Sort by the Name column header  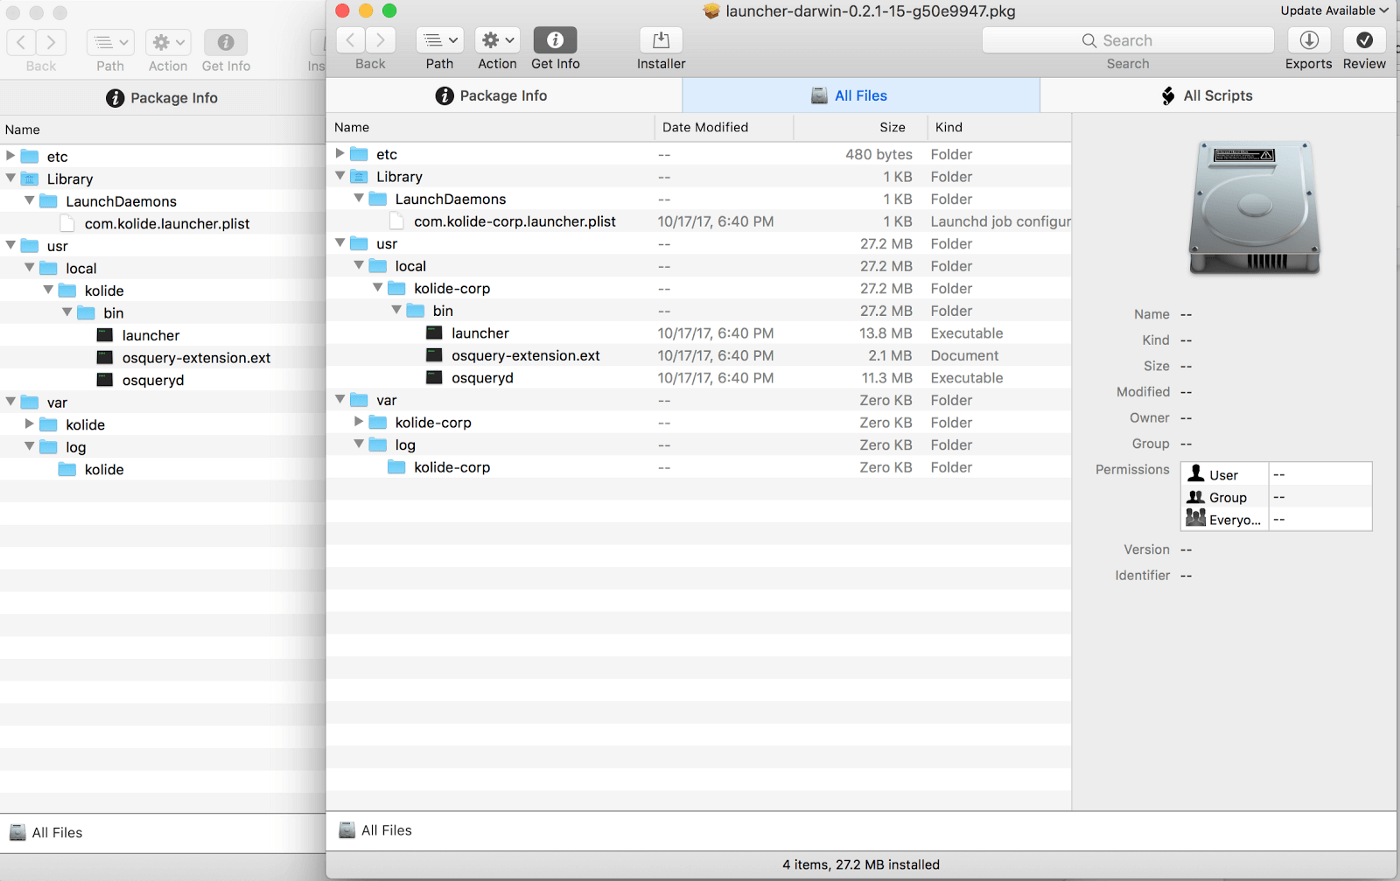pos(490,127)
